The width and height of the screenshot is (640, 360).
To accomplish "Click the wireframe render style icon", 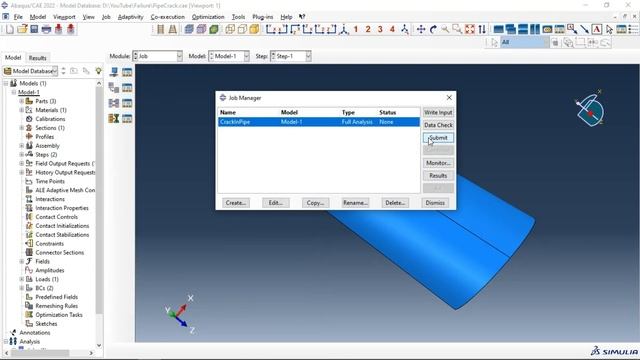I will point(230,29).
